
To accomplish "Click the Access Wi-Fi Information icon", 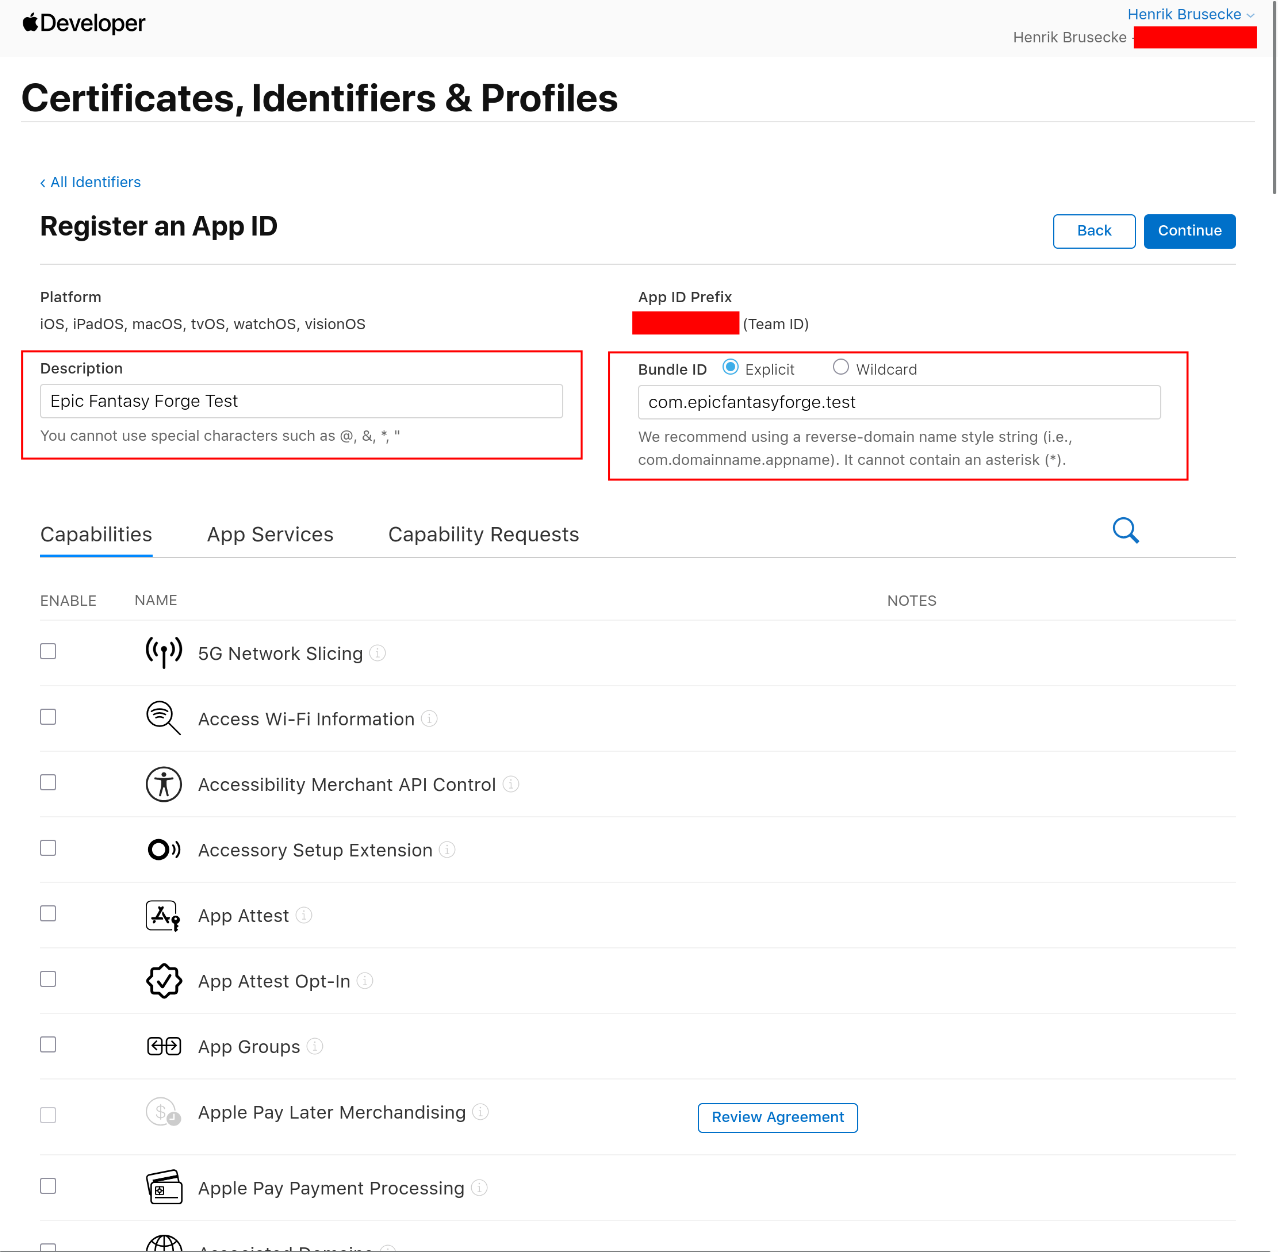I will [x=163, y=718].
